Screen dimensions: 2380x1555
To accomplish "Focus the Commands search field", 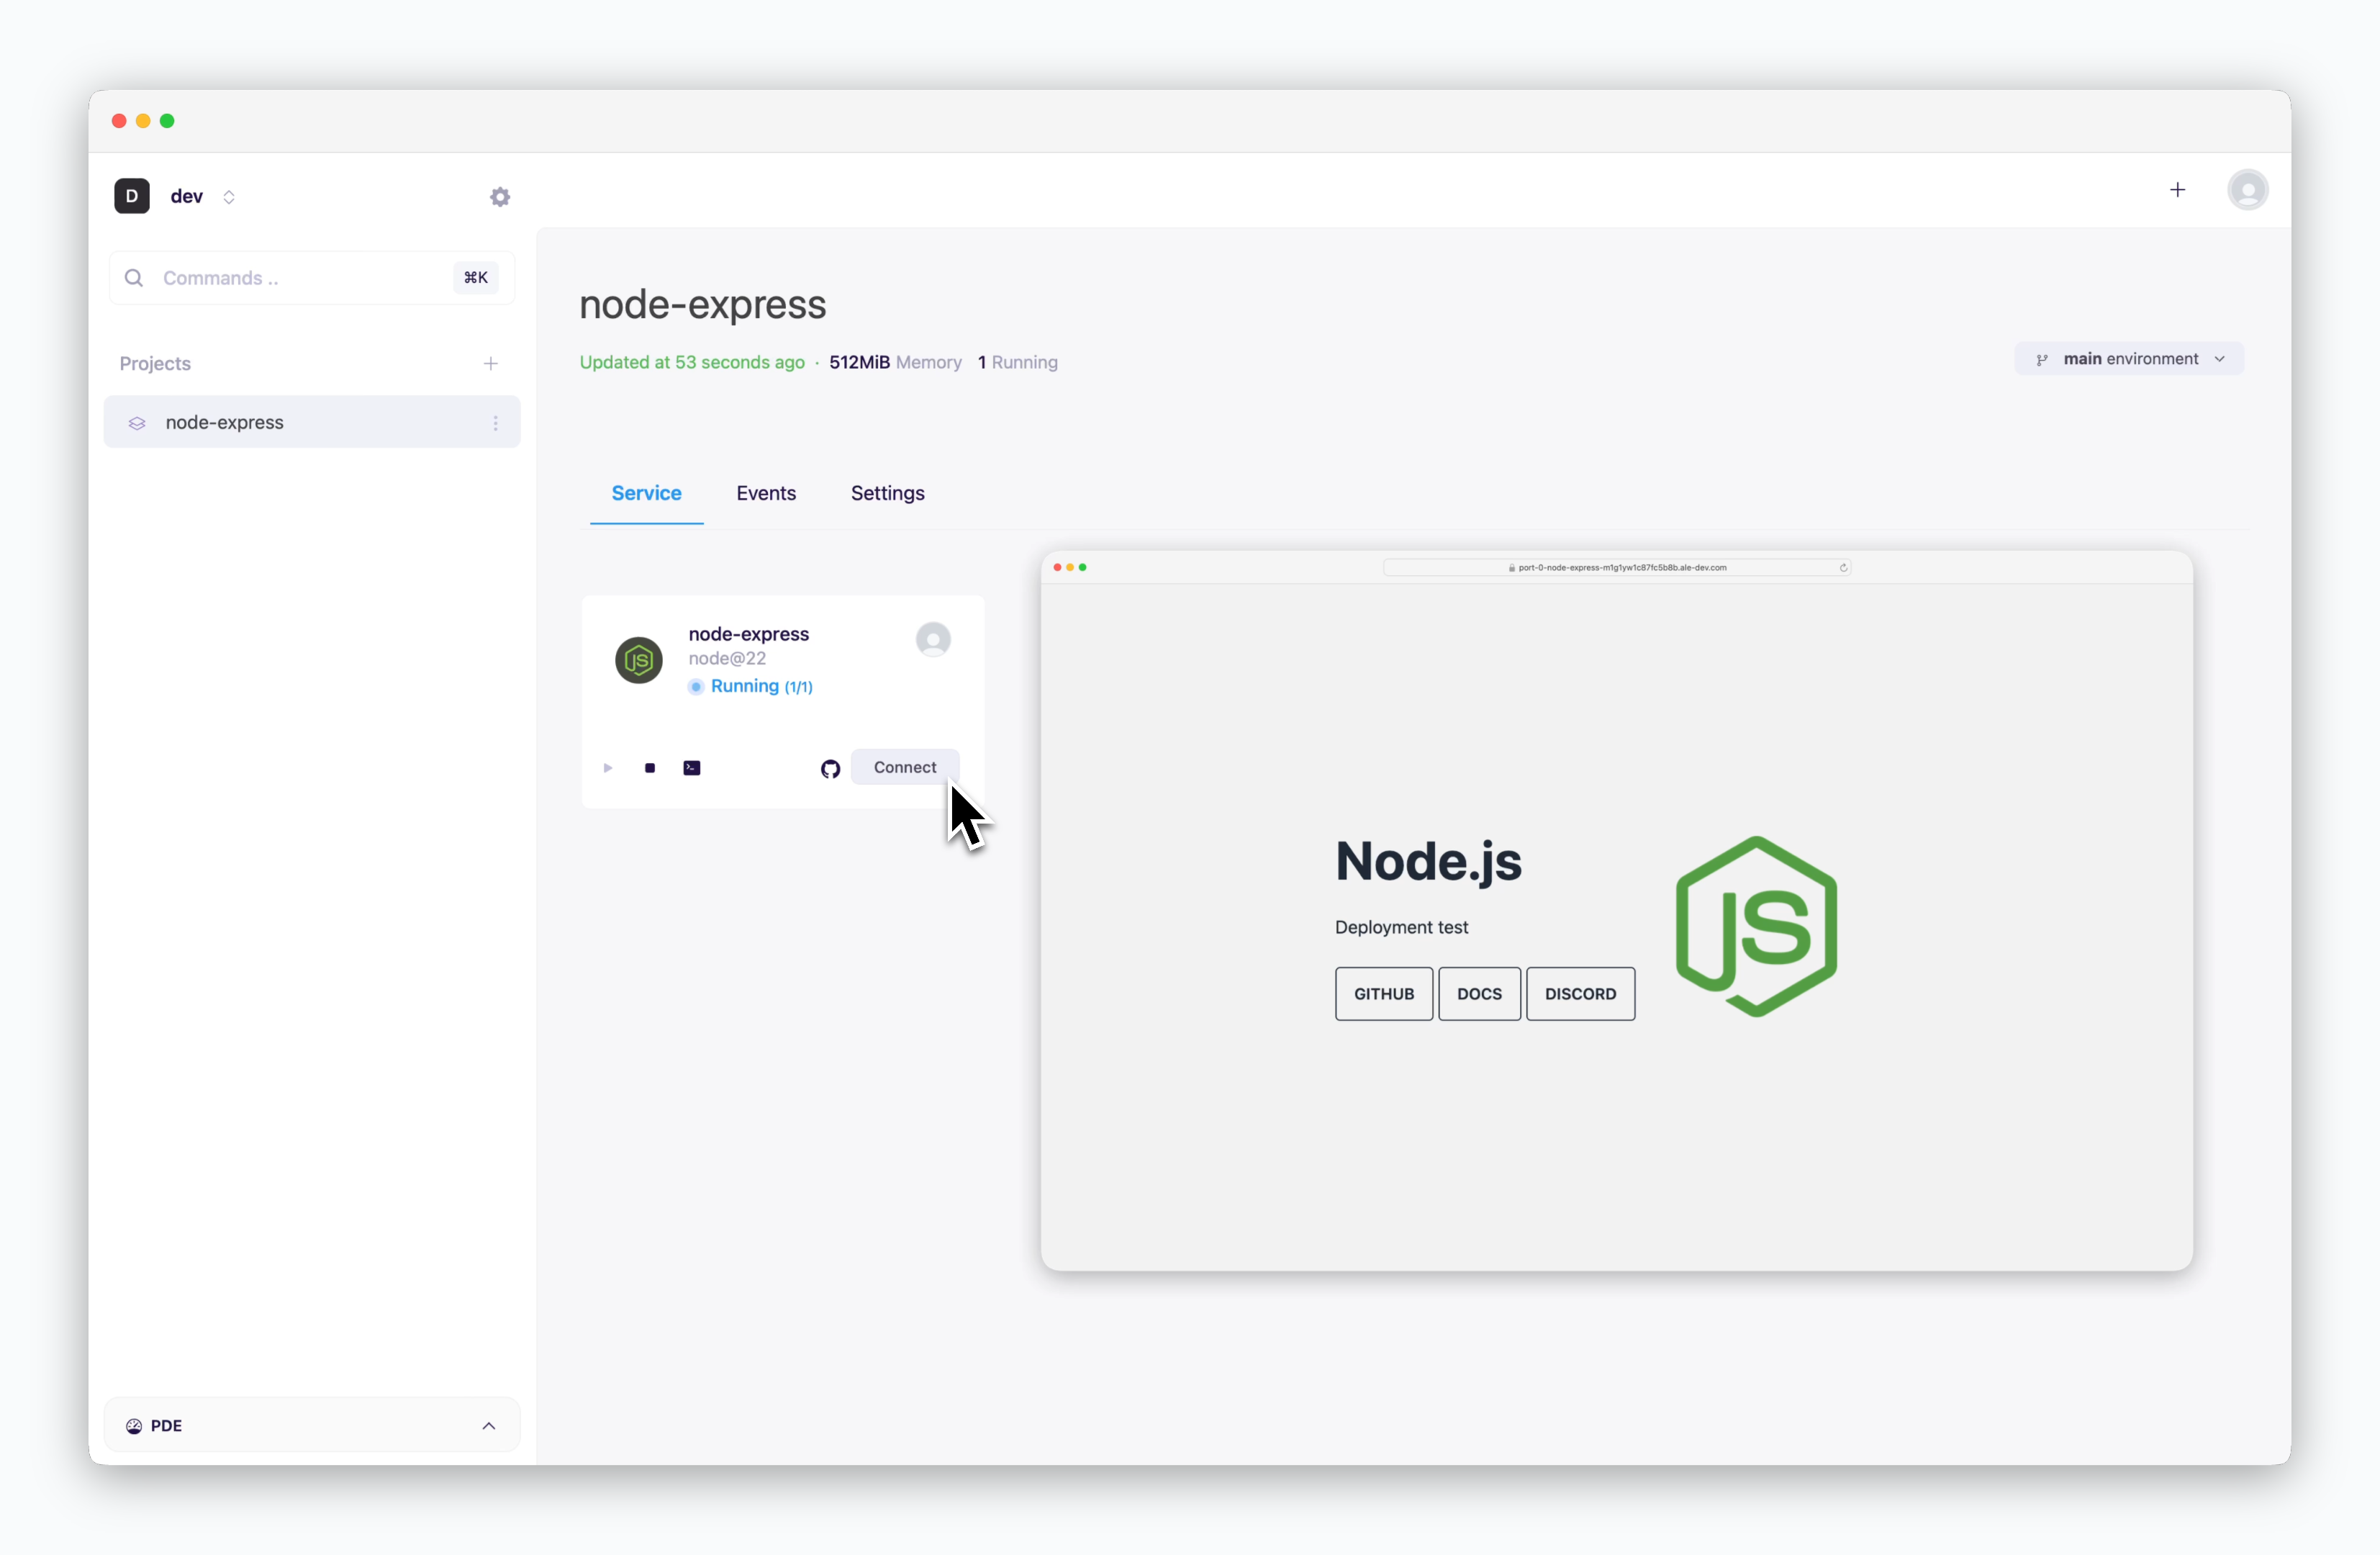I will [x=311, y=278].
